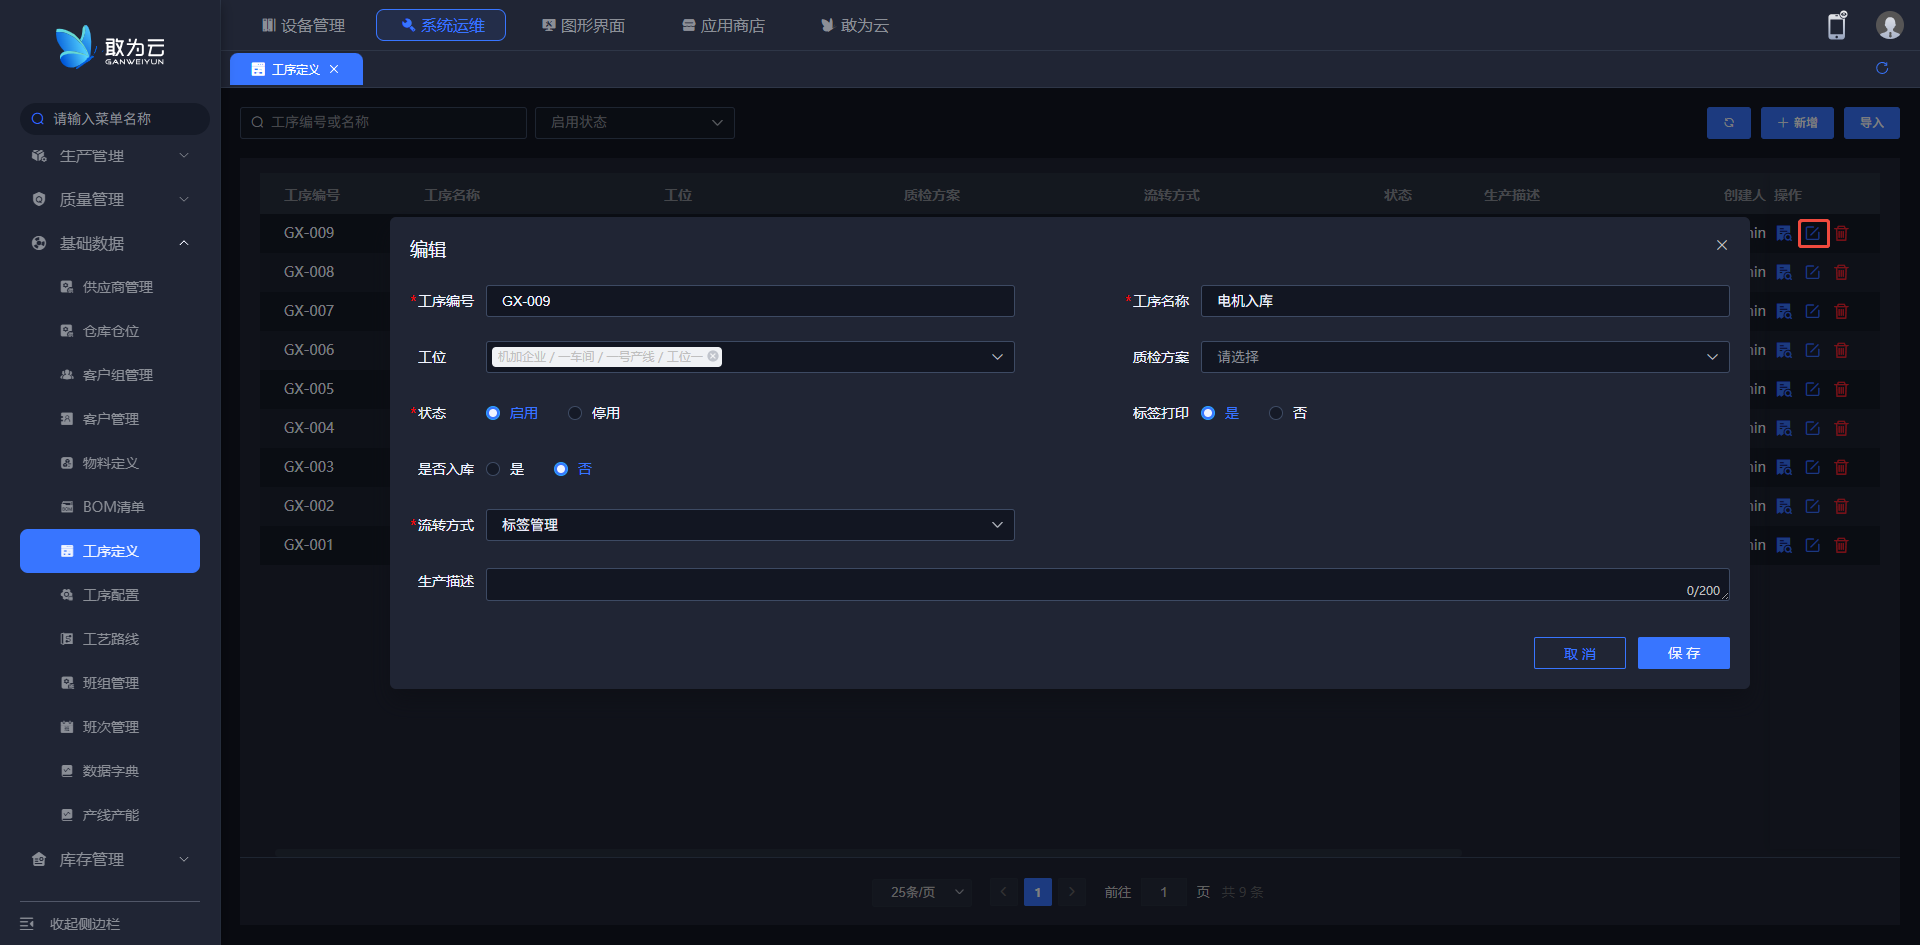Switch to the 设备管理 top menu
Screen dimensions: 1920x945
[x=303, y=25]
